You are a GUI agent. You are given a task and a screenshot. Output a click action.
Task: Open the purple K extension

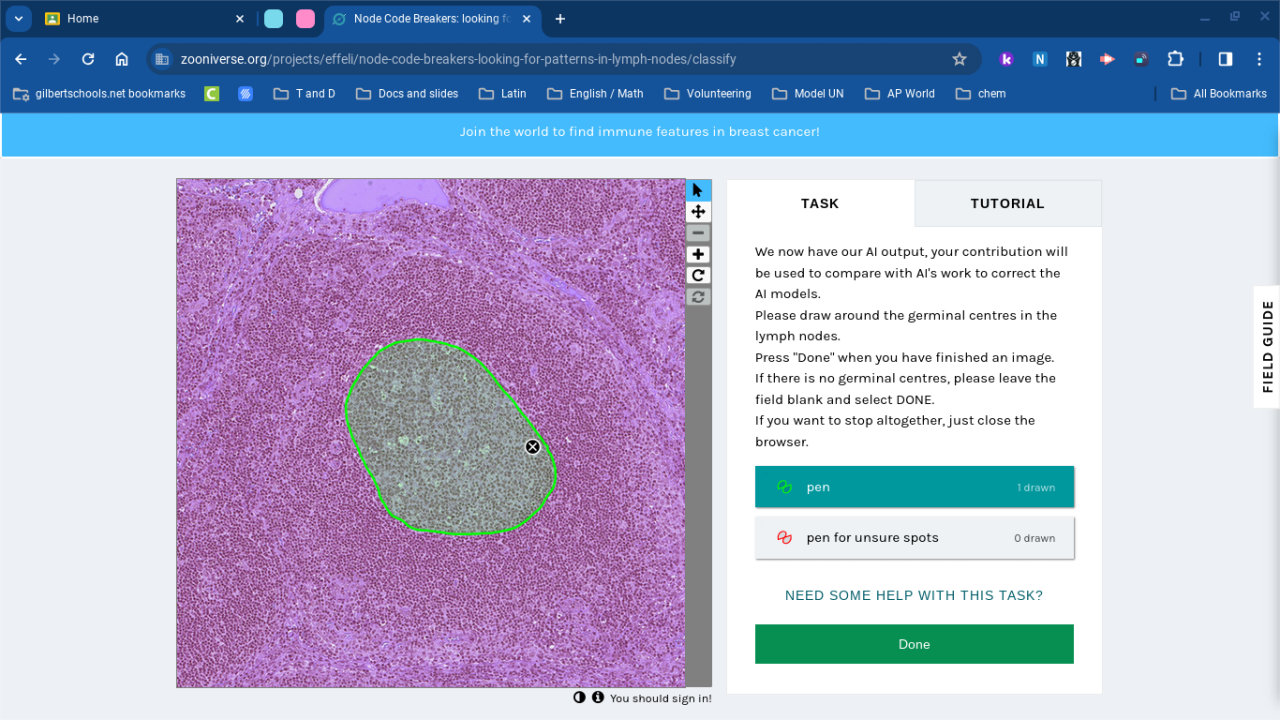click(1007, 59)
